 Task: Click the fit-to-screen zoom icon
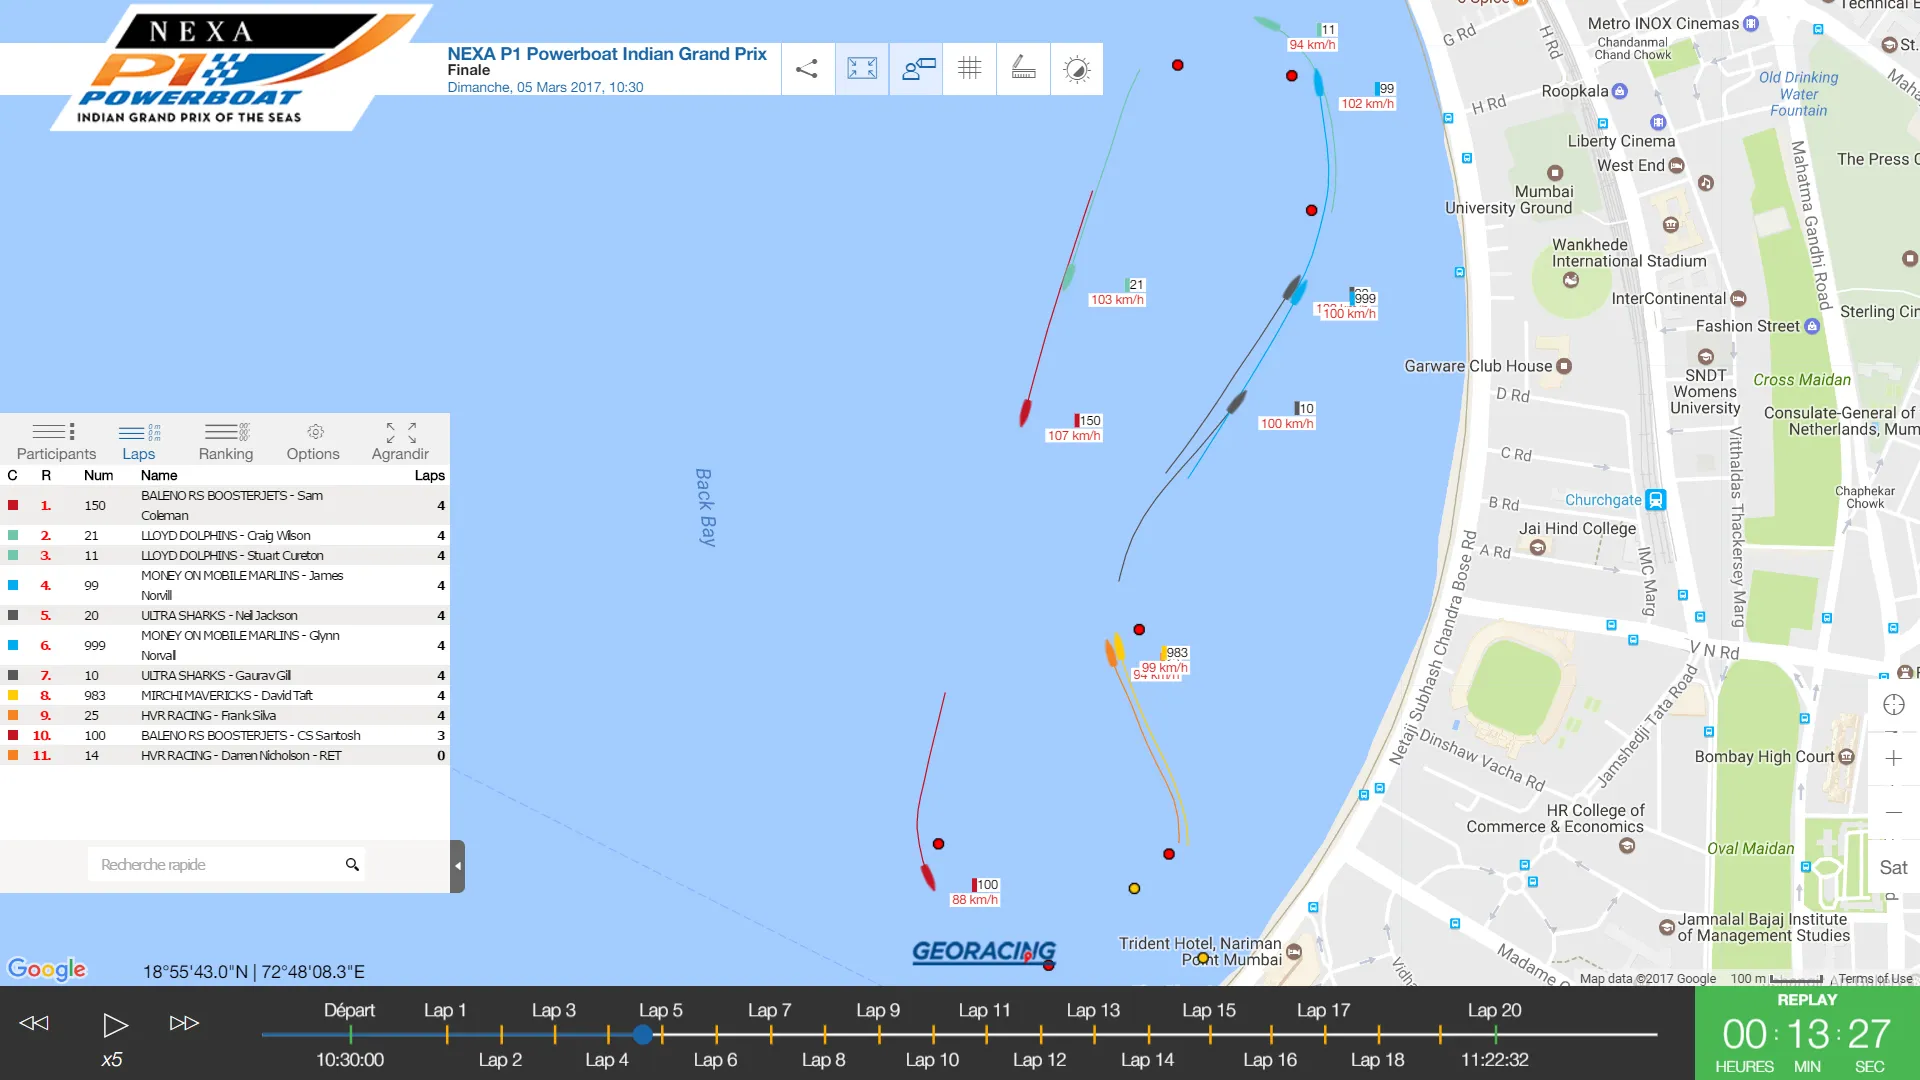(x=862, y=69)
